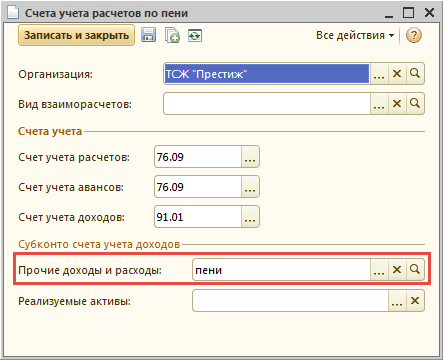
Task: Choose account for Счет учета расчетов
Action: tap(250, 157)
